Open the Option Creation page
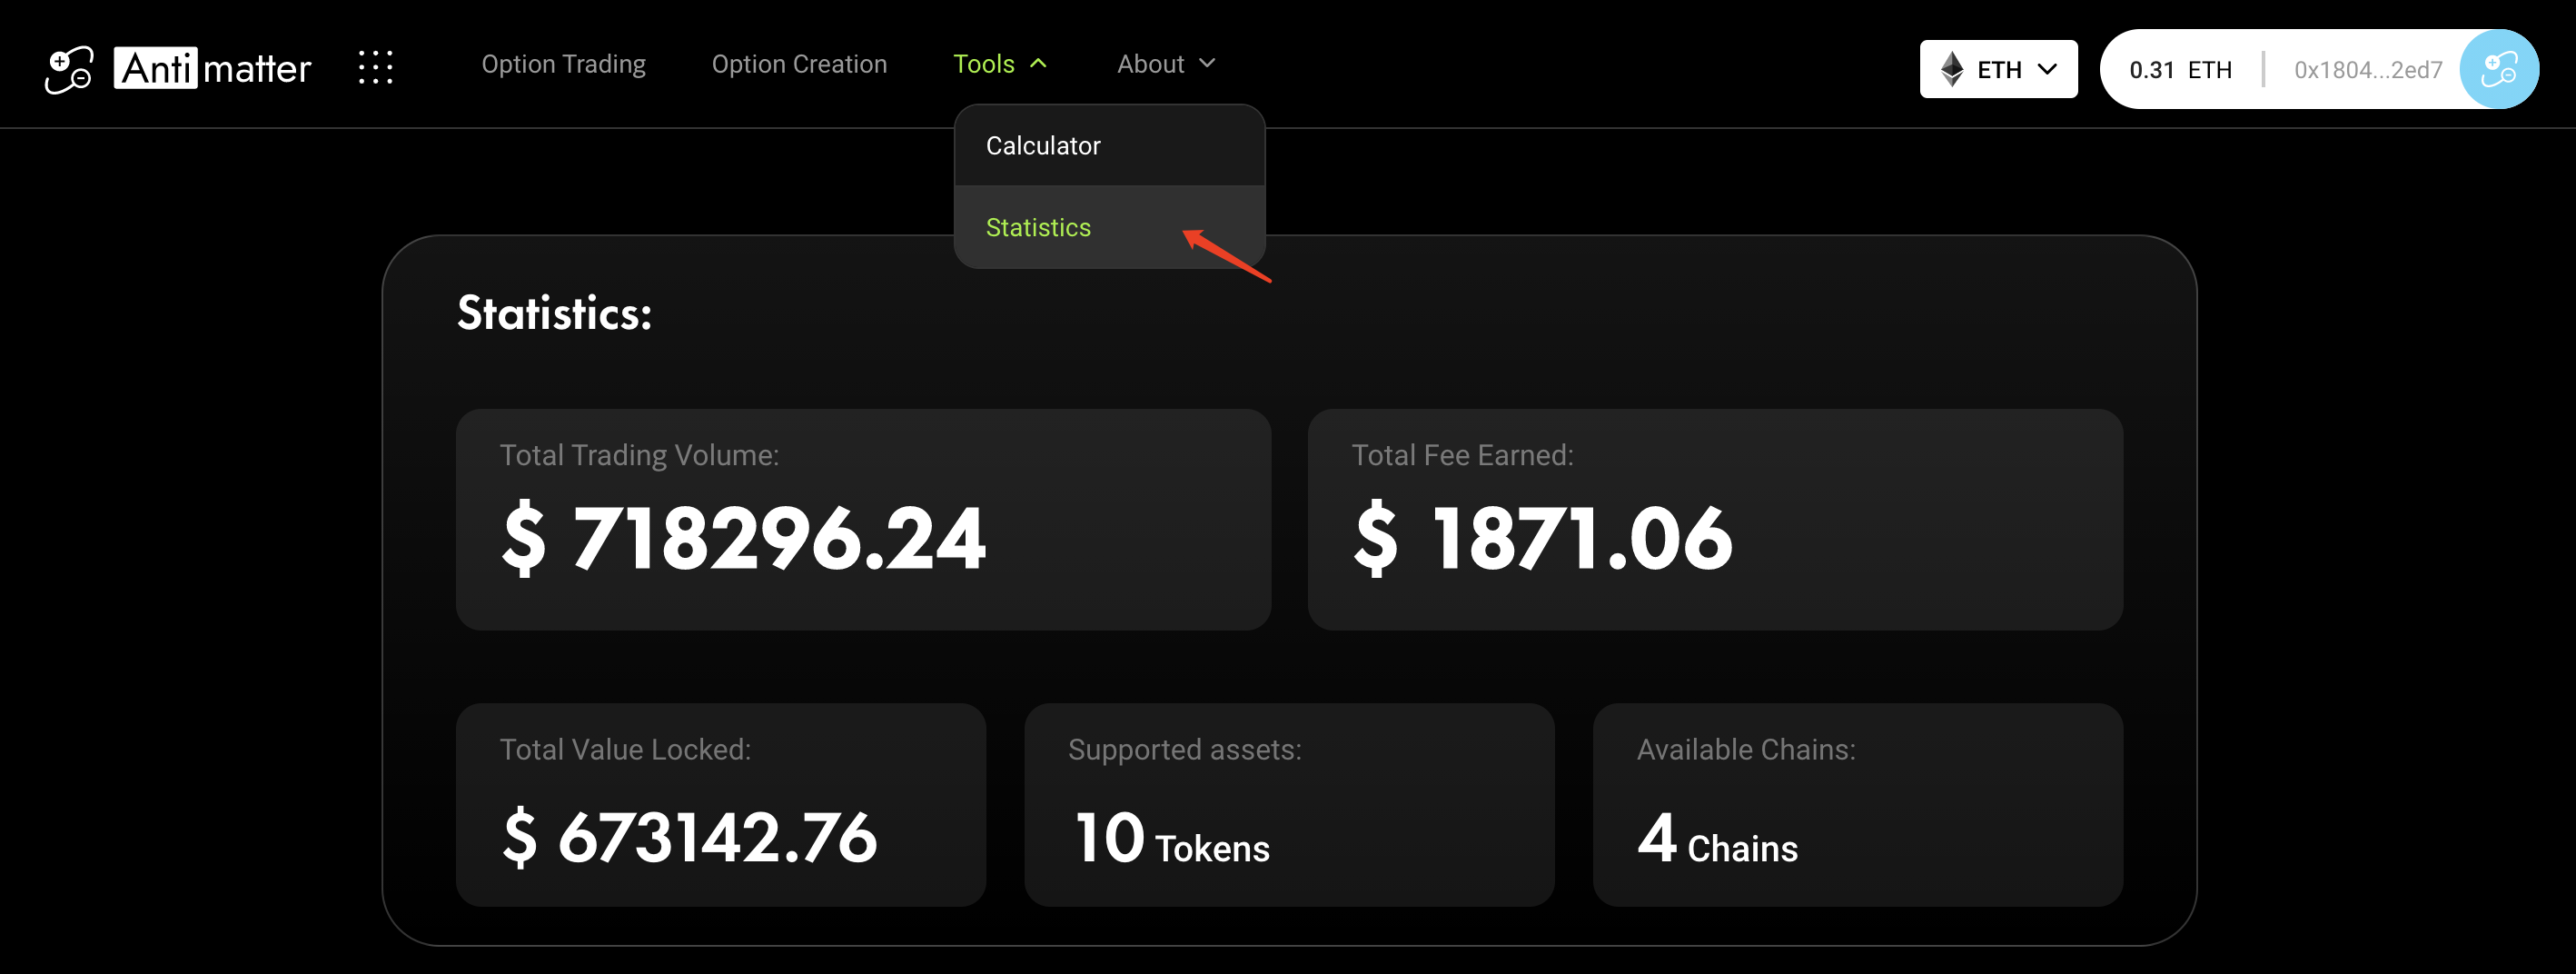The image size is (2576, 974). point(798,64)
